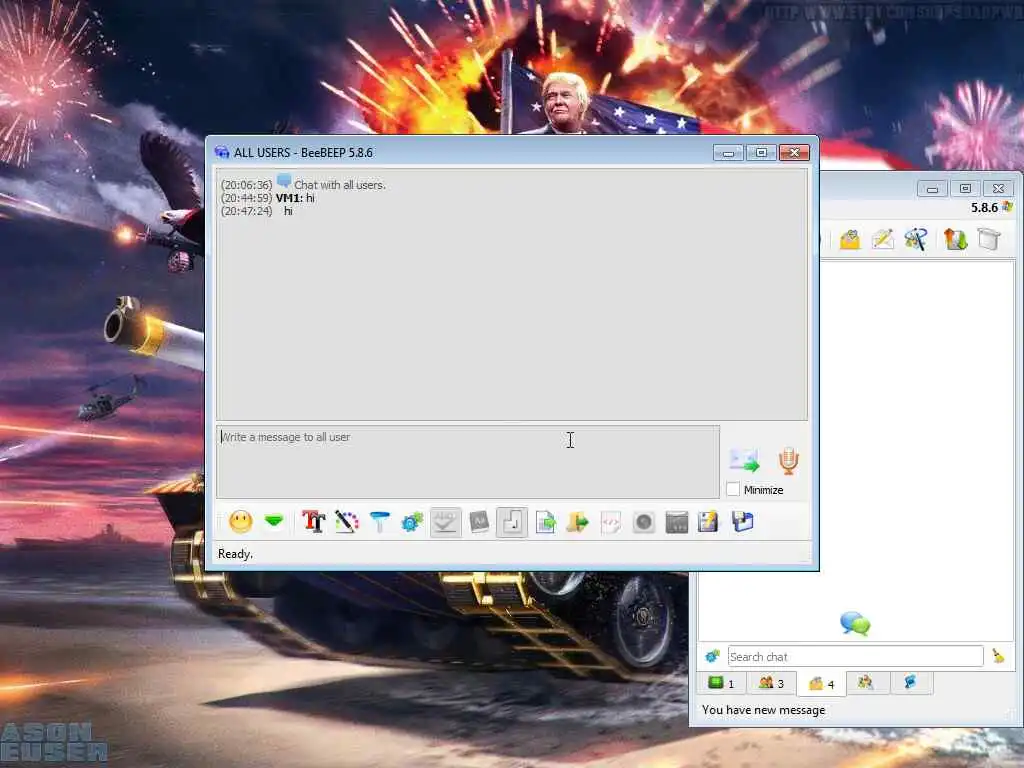Enable the Minimize checkbox
This screenshot has height=768, width=1024.
pos(733,489)
